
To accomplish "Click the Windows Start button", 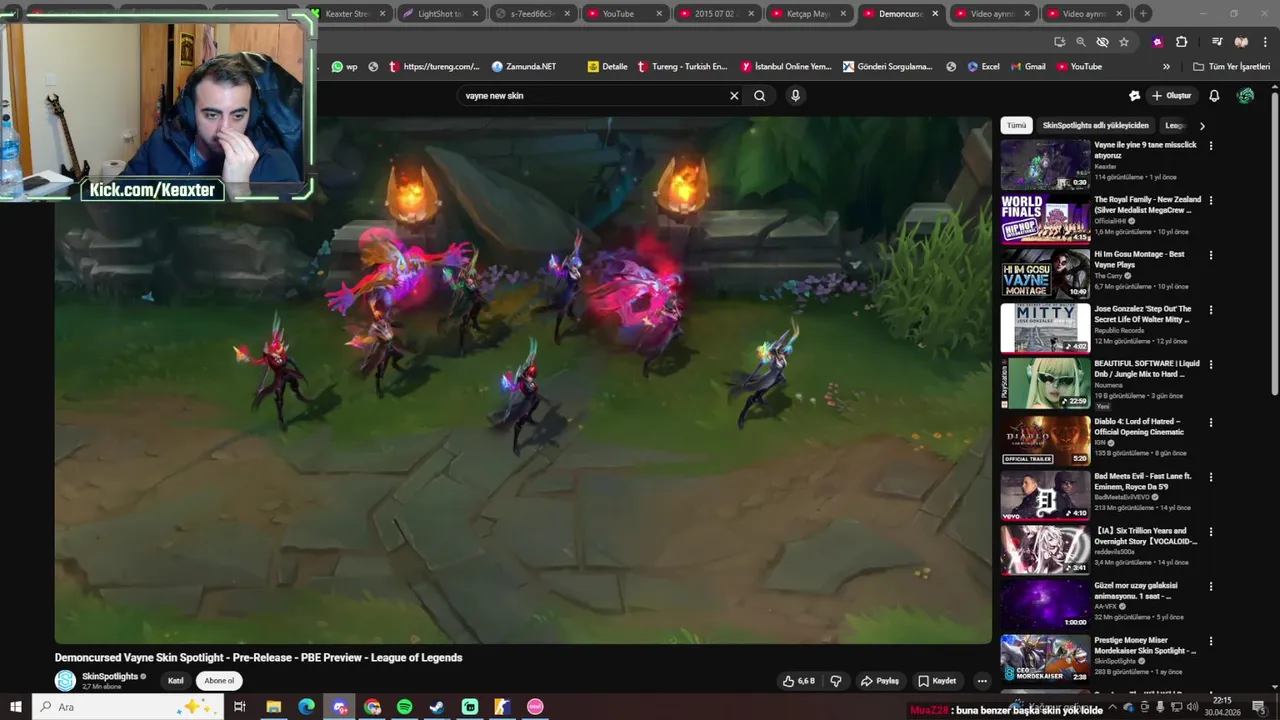I will click(15, 707).
